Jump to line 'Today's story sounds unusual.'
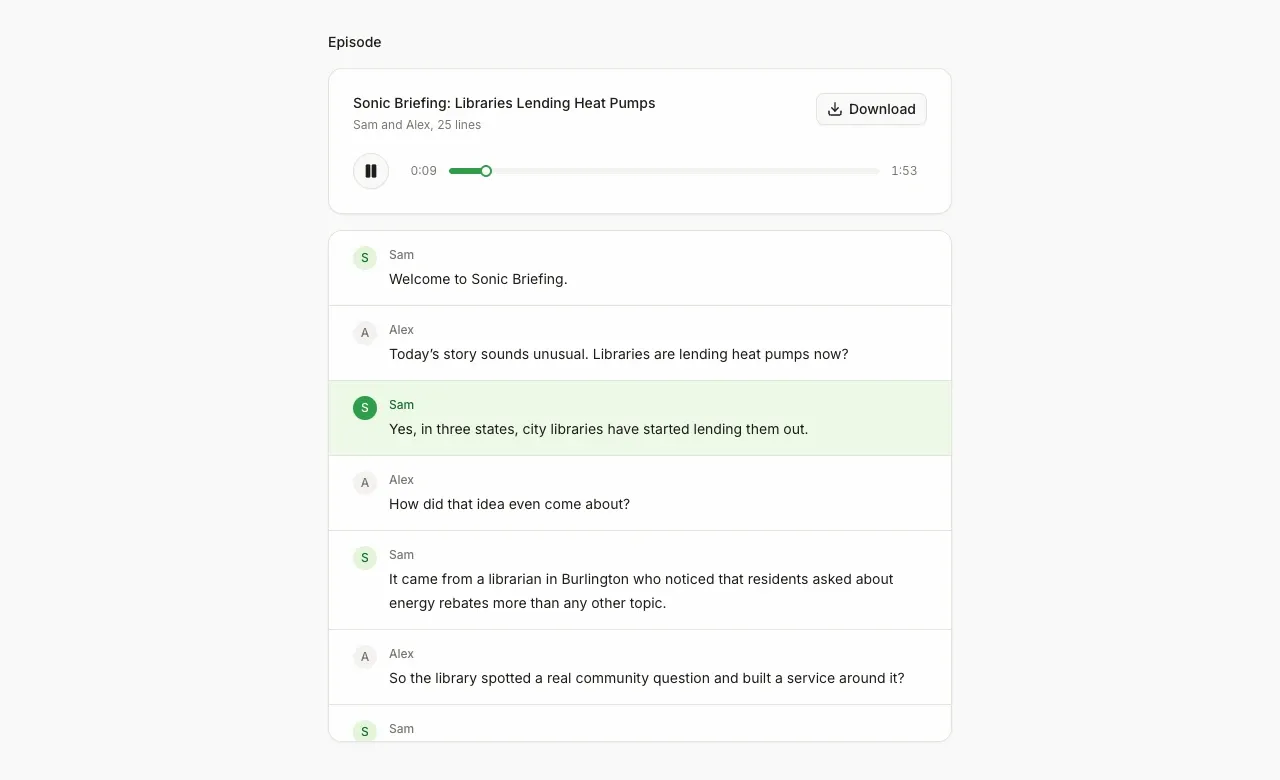 coord(640,343)
